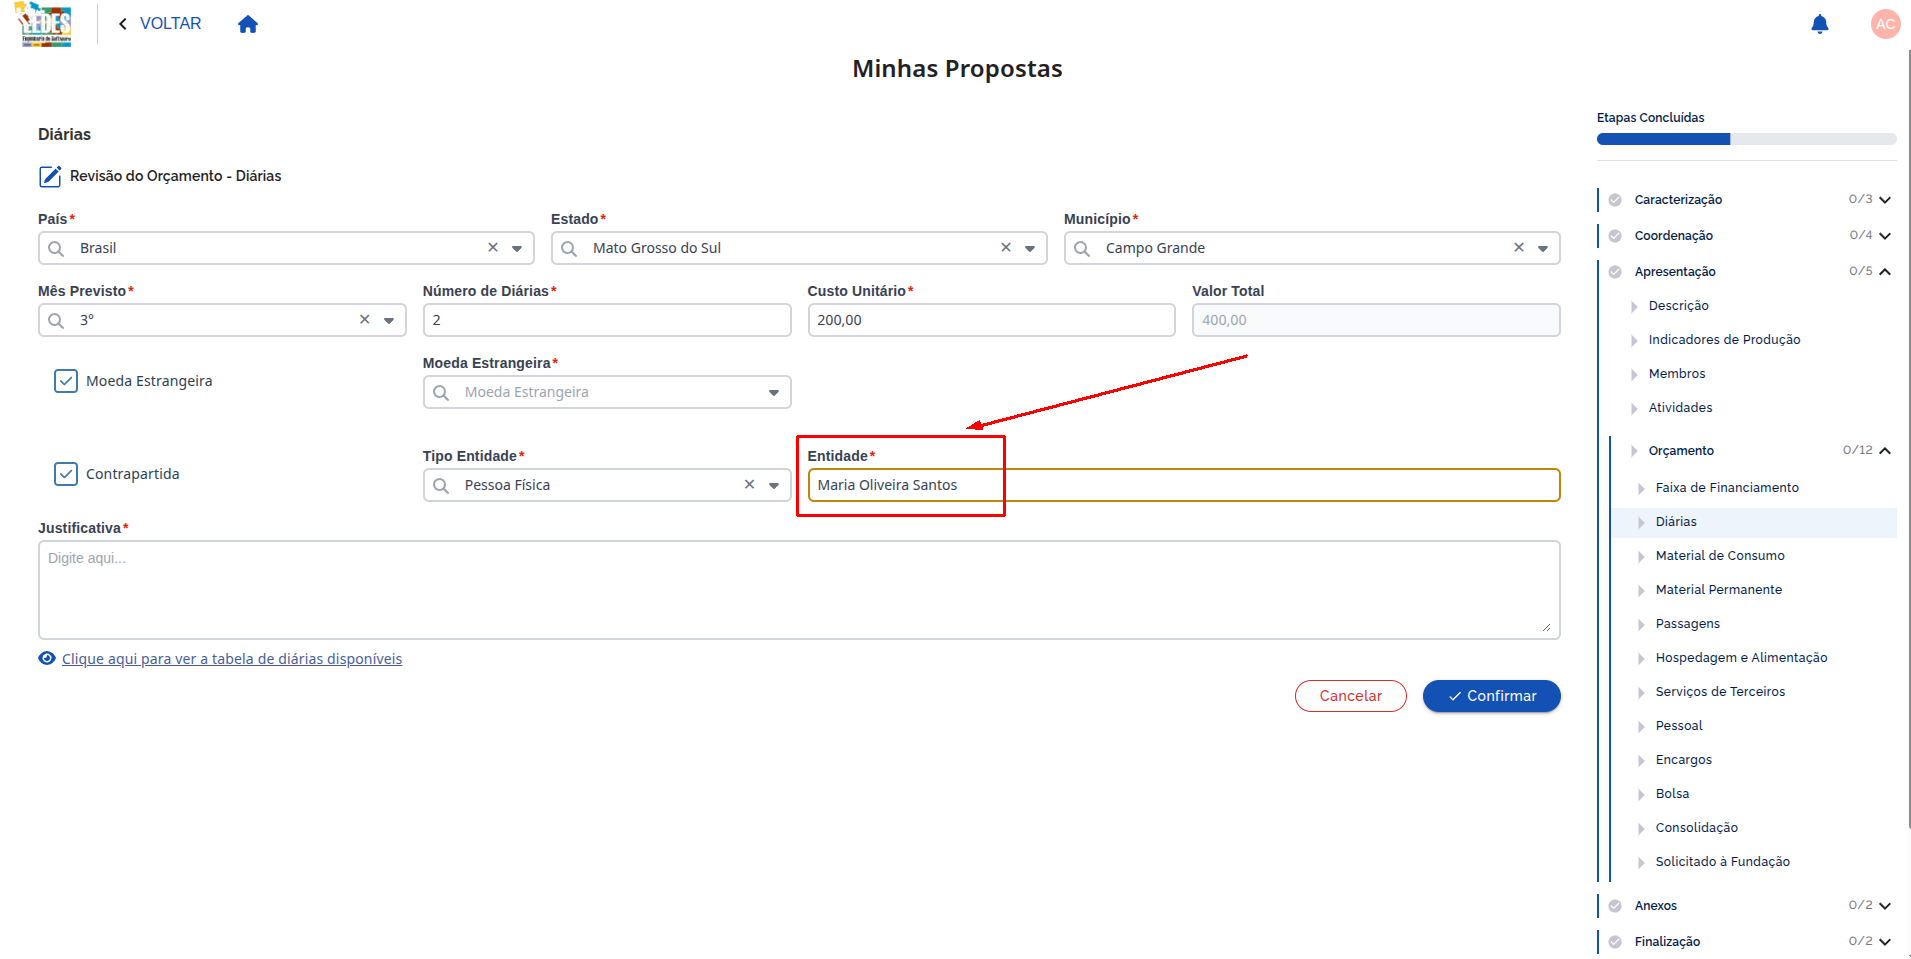Image resolution: width=1911 pixels, height=959 pixels.
Task: Open the Atividades step
Action: [1680, 408]
